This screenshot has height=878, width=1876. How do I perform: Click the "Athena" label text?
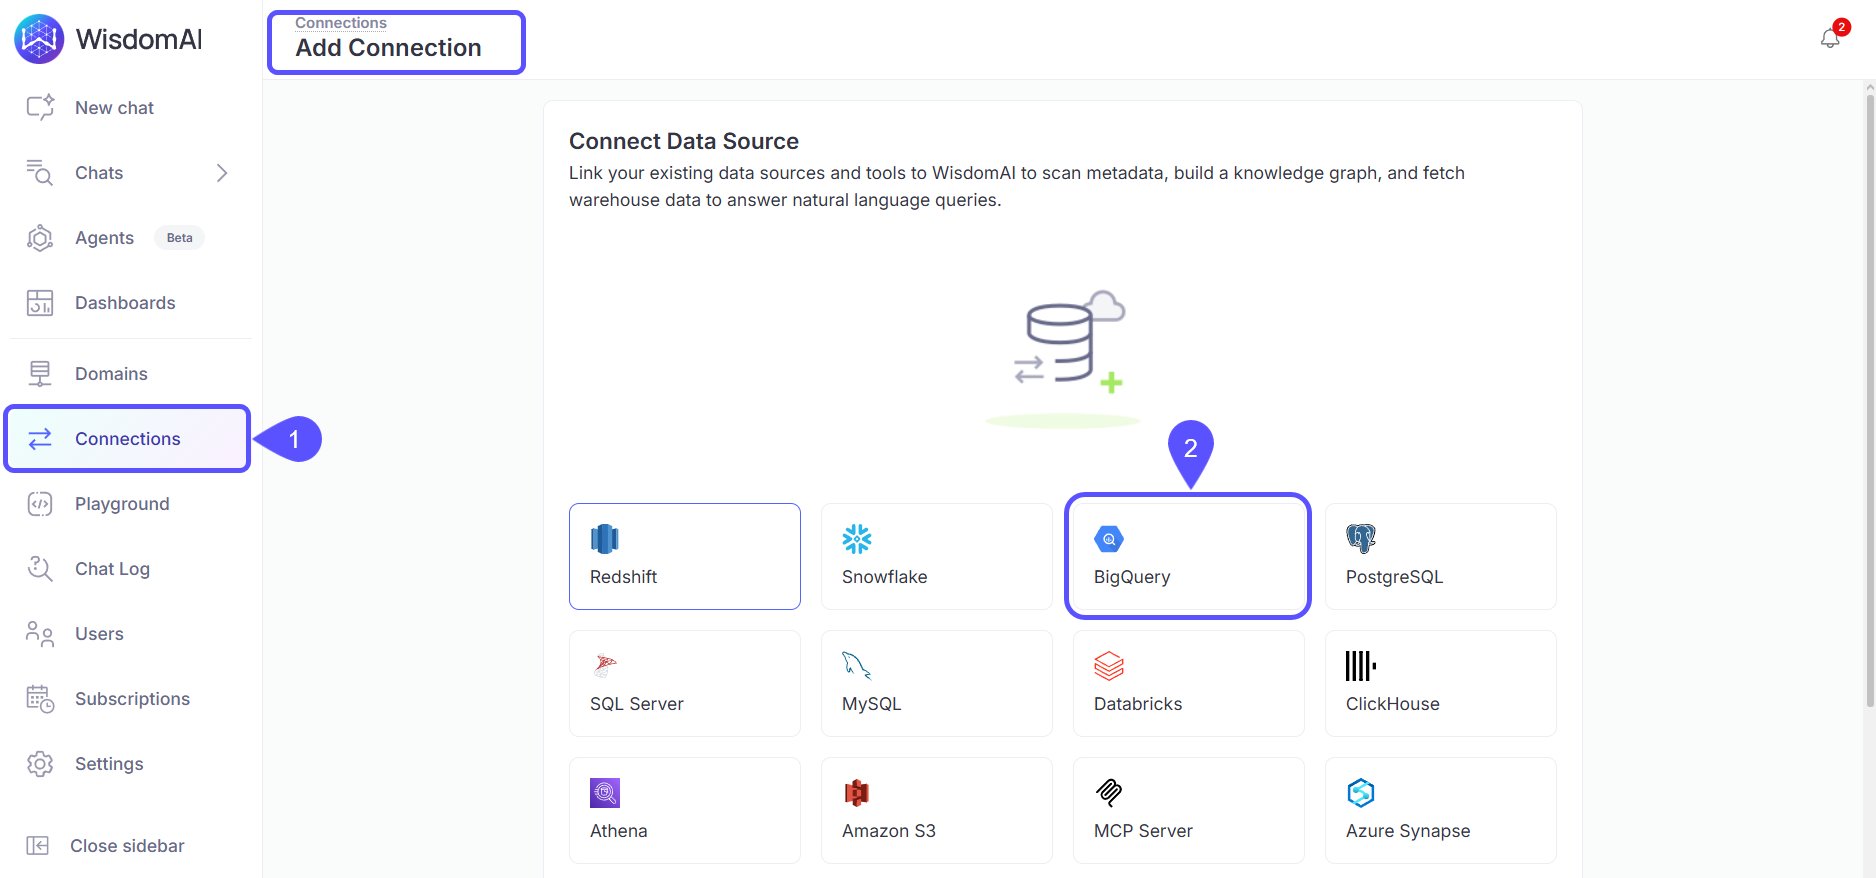coord(619,831)
